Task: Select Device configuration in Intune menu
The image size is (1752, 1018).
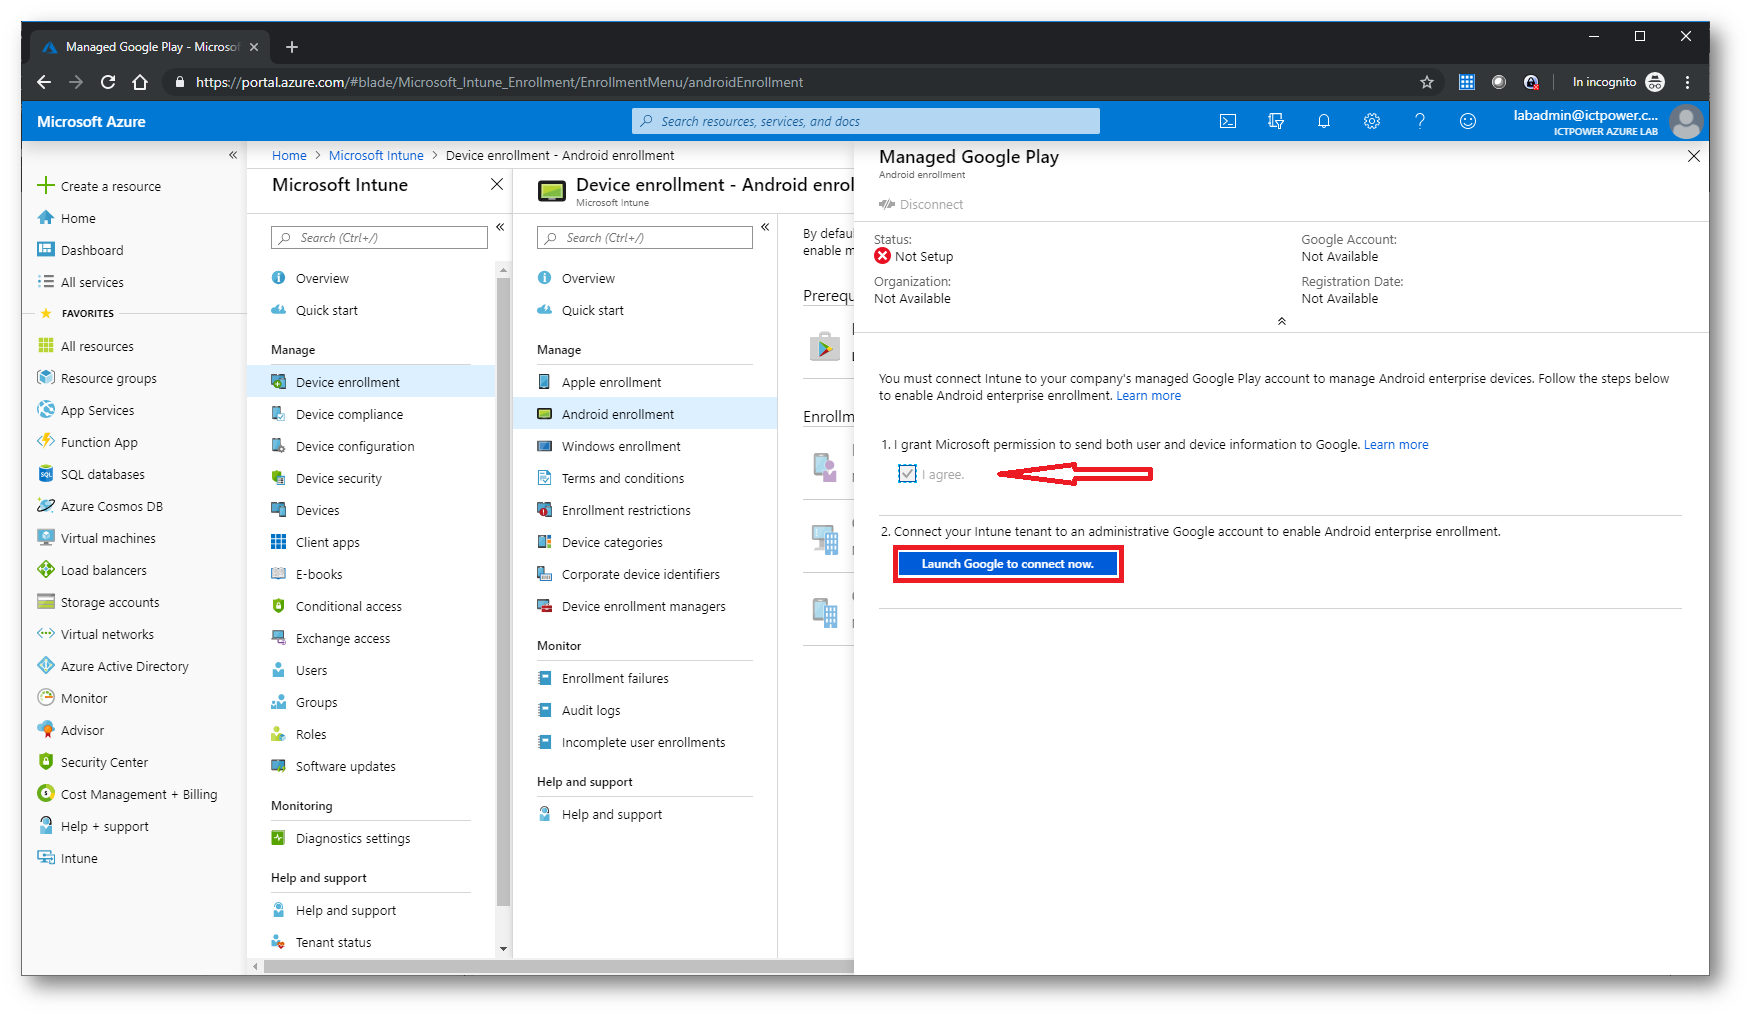Action: pyautogui.click(x=355, y=446)
